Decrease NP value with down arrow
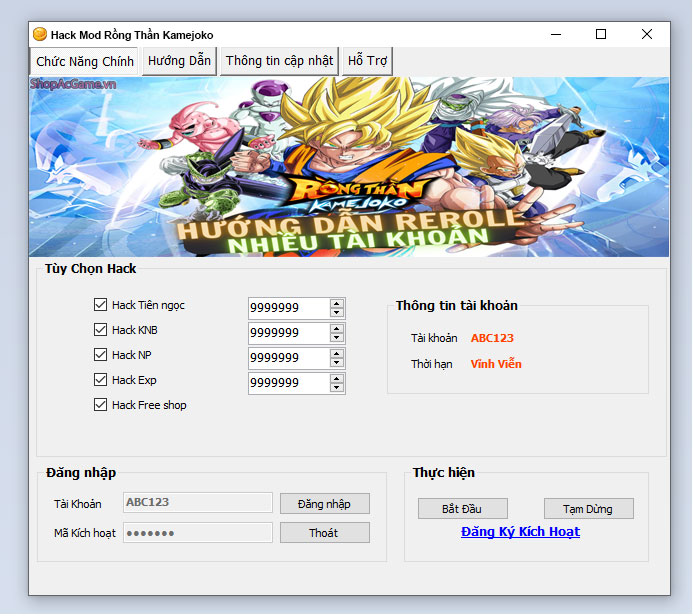The width and height of the screenshot is (693, 616). click(x=337, y=363)
